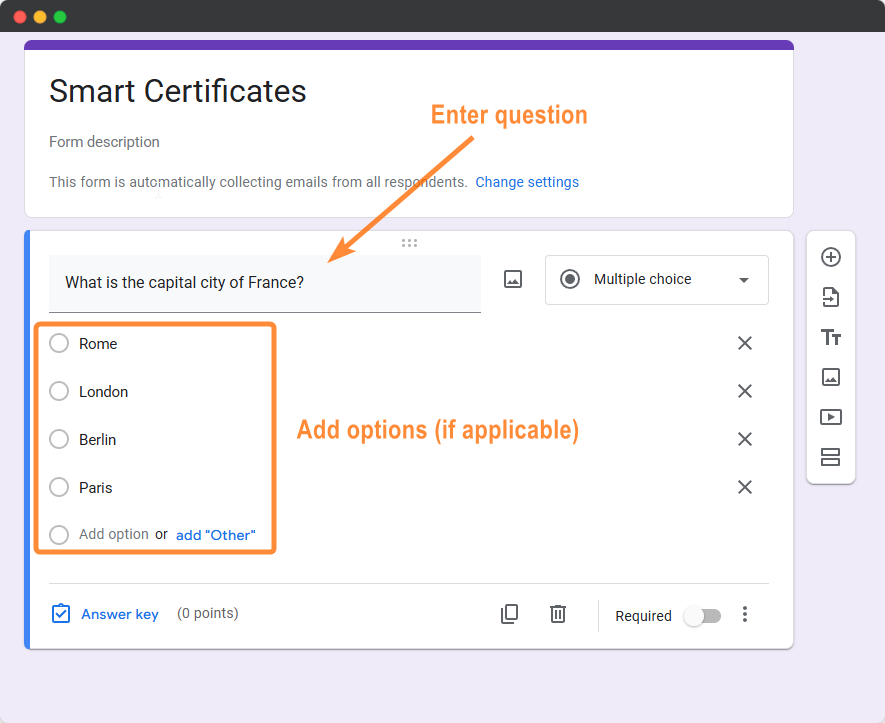Screen dimensions: 885x723
Task: Remove the Berlin option with its X
Action: 745,439
